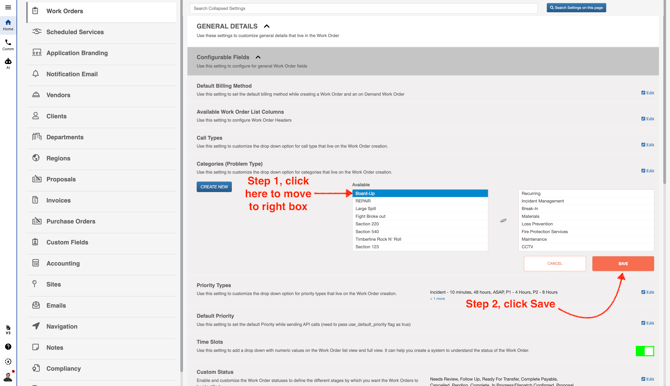Click the Notes sticky note icon
This screenshot has width=670, height=386.
click(x=35, y=347)
